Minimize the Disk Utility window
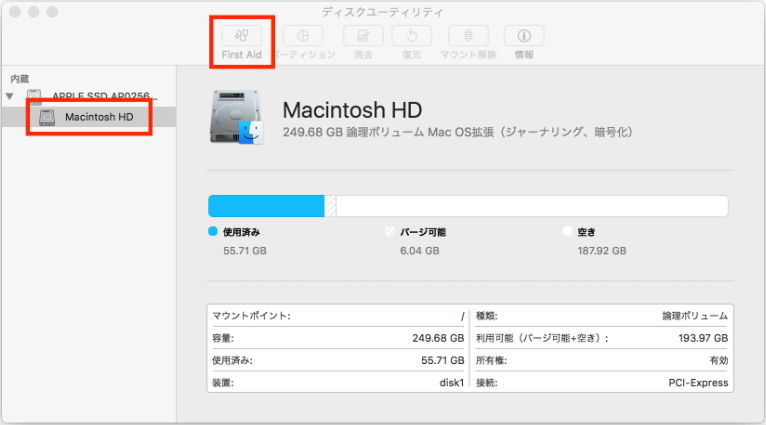766x425 pixels. [33, 12]
